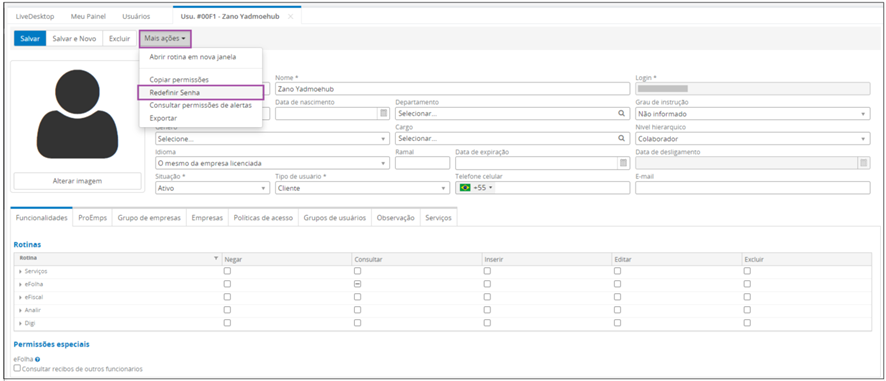The image size is (886, 381).
Task: Open the Nível hierarquico dropdown
Action: [x=753, y=138]
